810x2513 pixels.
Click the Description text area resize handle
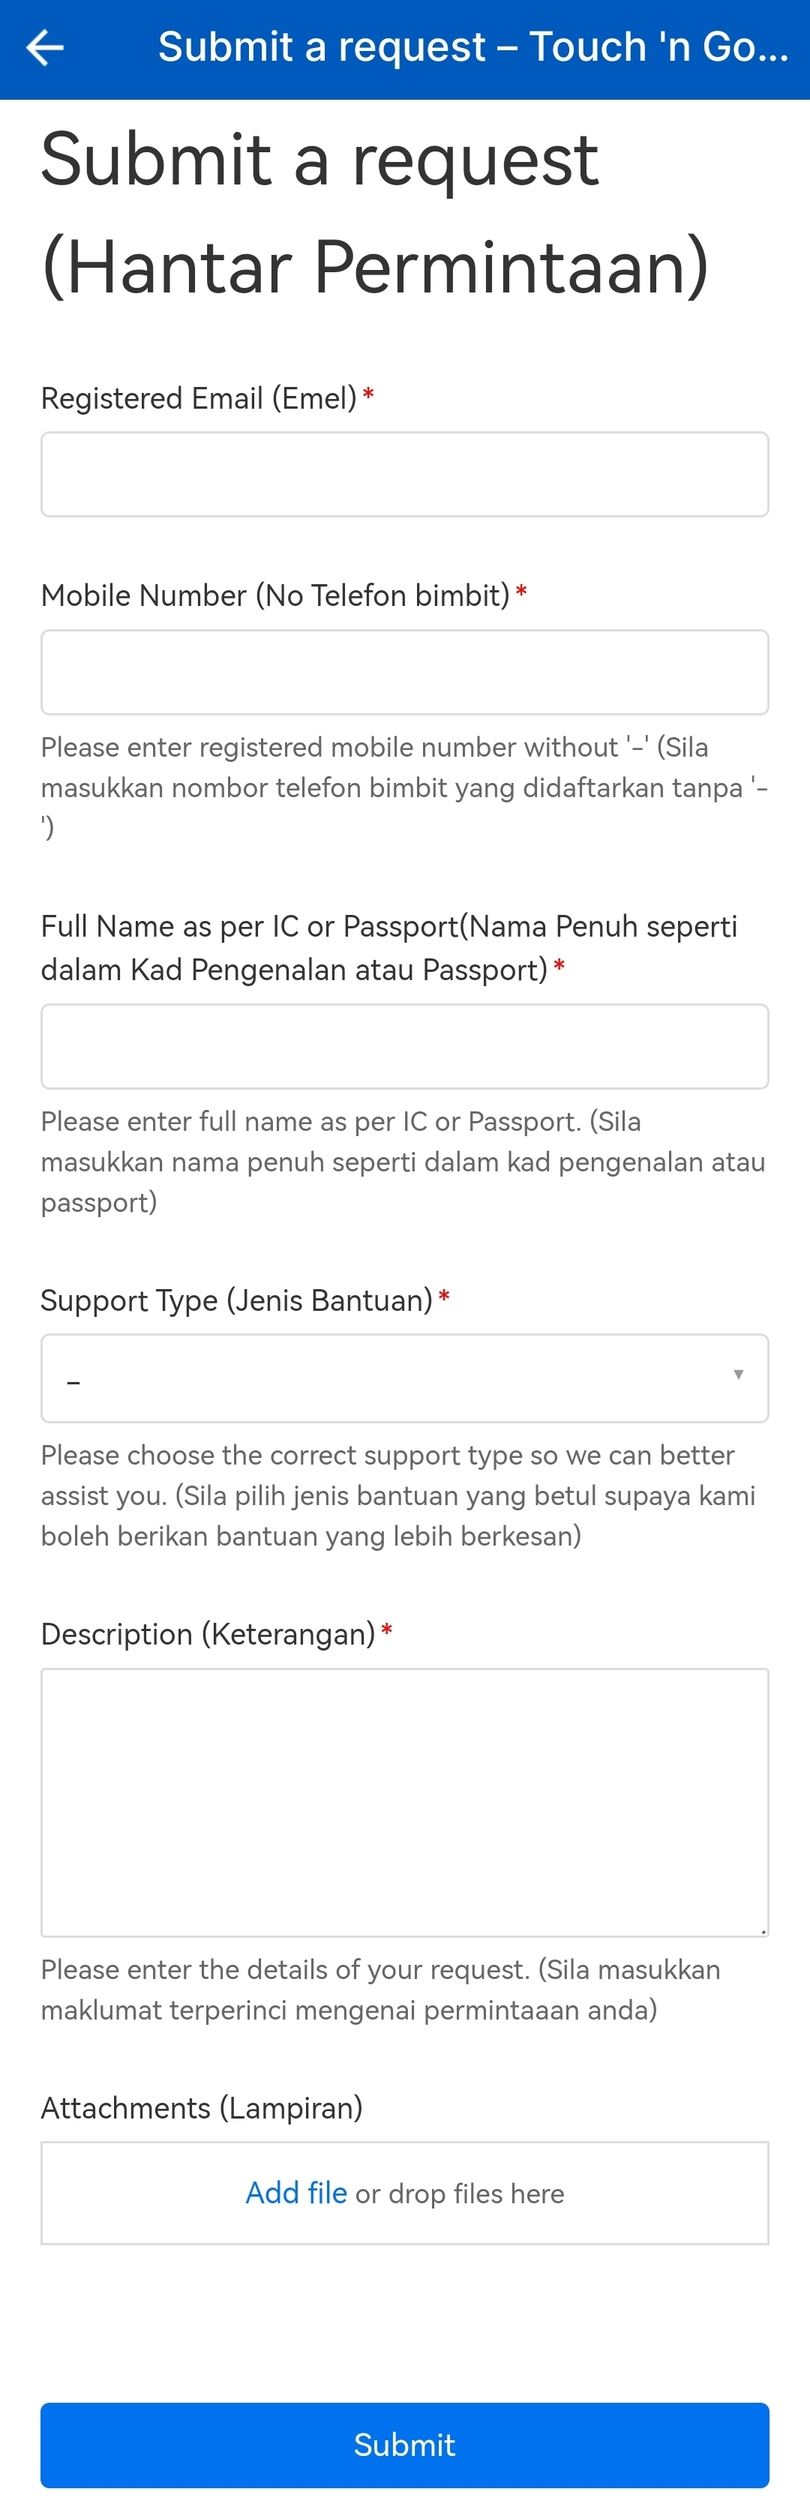(x=763, y=1931)
